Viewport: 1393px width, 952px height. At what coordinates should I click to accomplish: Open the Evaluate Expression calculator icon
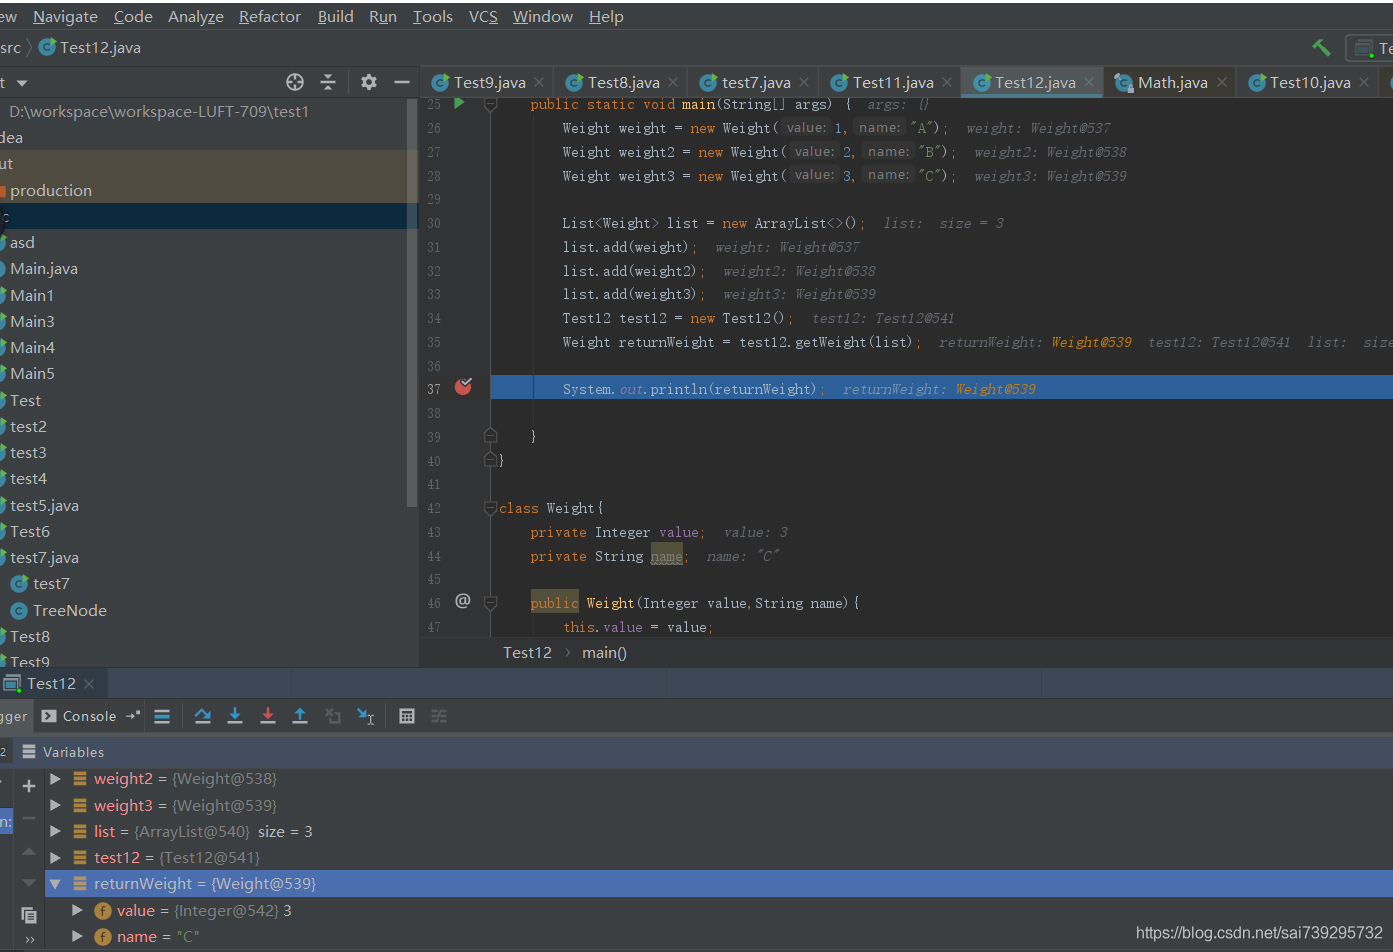(x=407, y=716)
